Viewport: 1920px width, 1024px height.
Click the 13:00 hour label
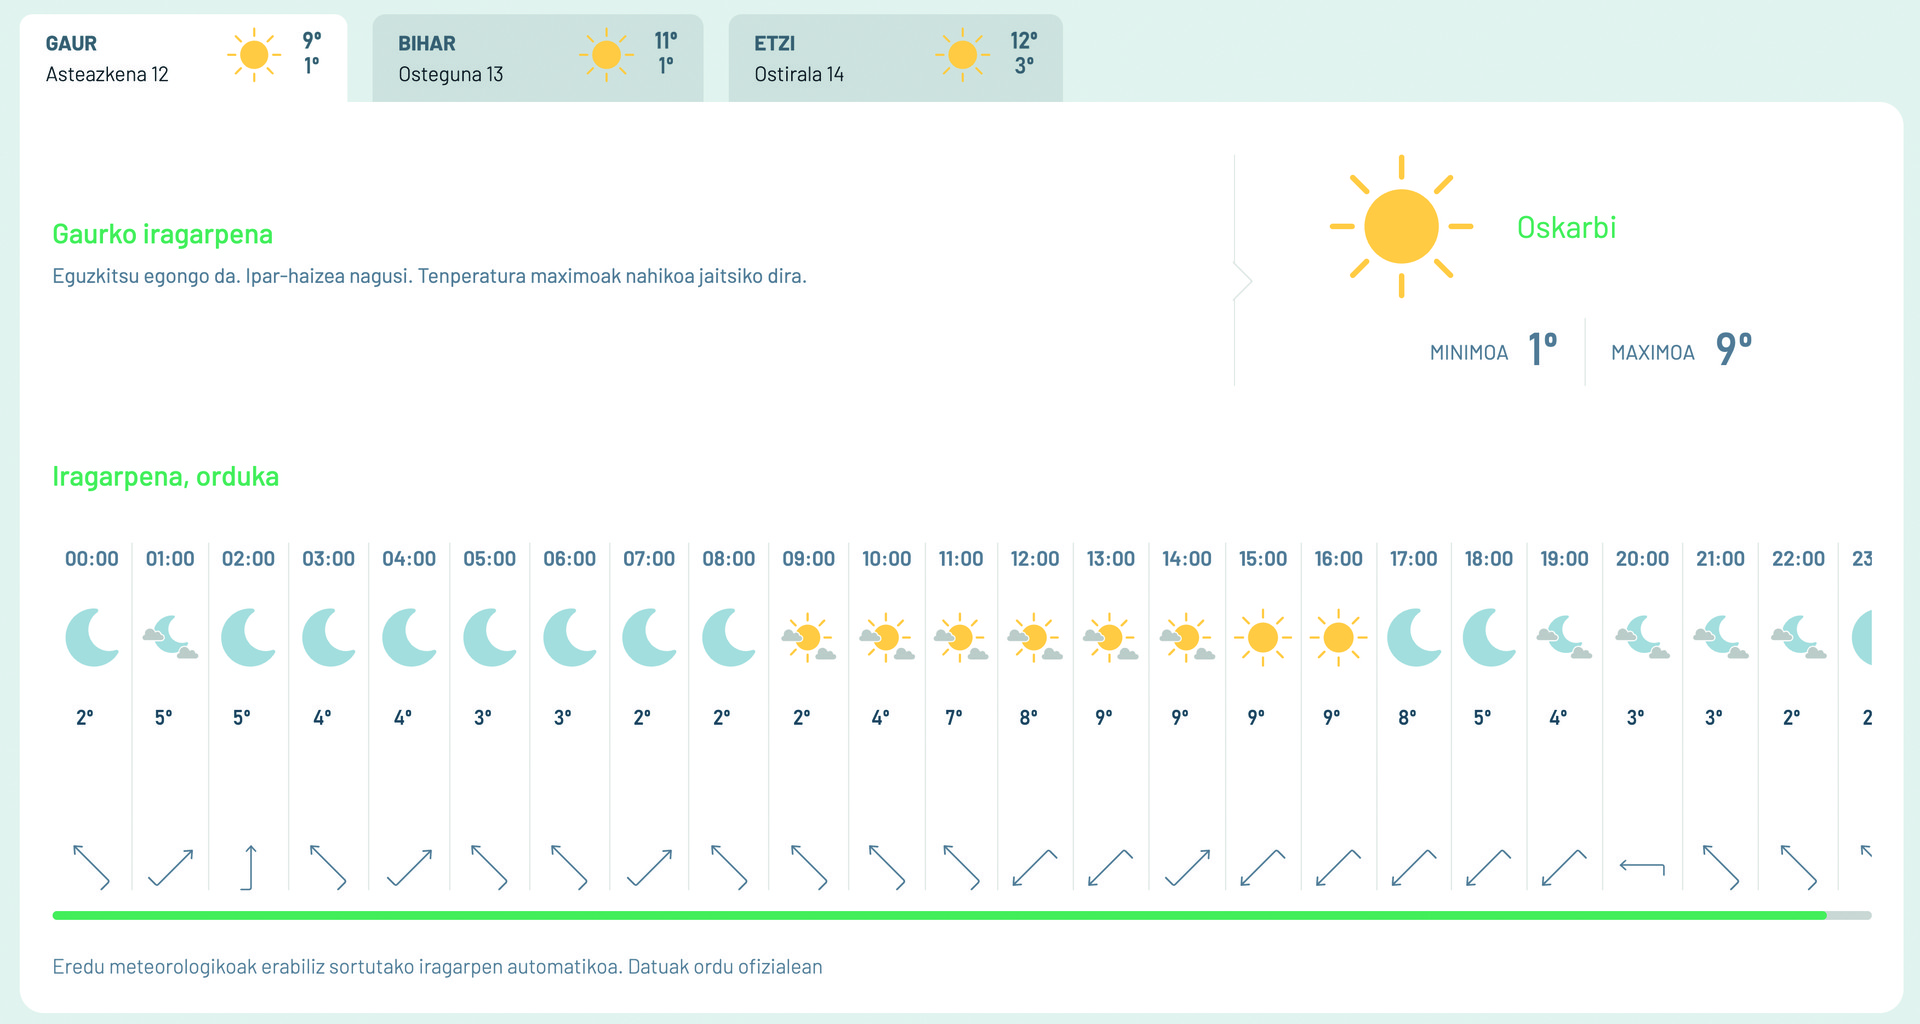1110,559
